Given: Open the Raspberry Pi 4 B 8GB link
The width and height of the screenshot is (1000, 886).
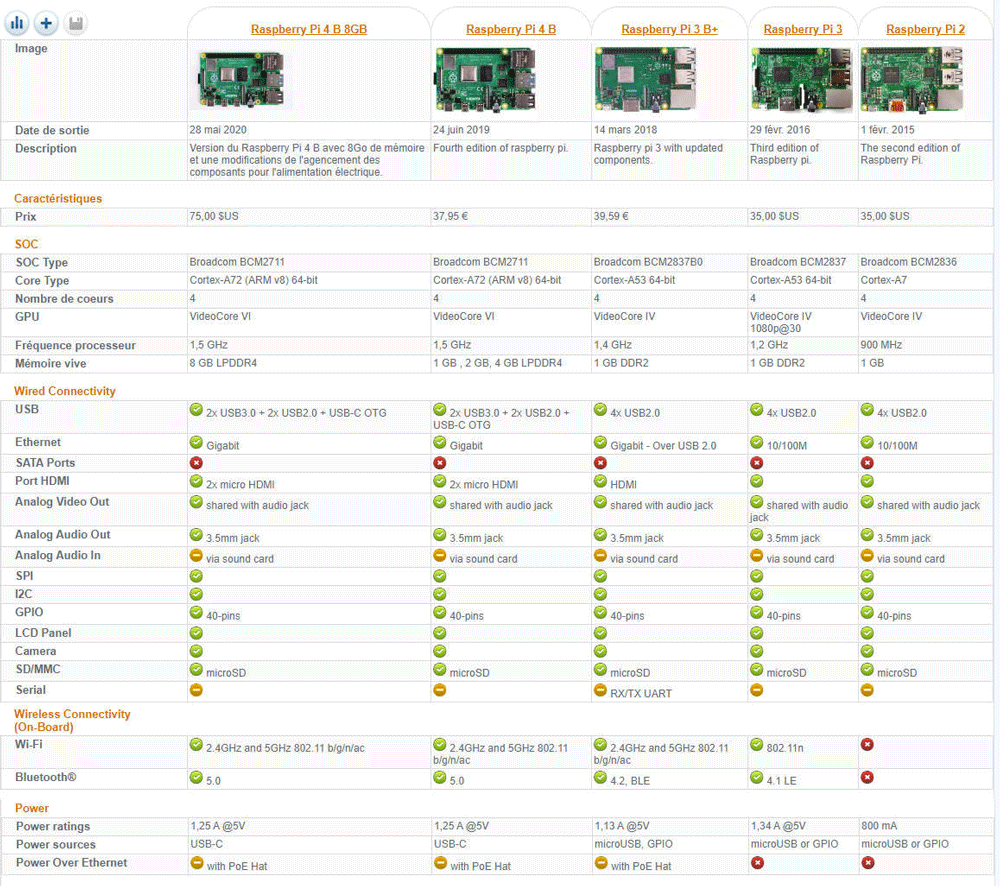Looking at the screenshot, I should click(x=309, y=29).
